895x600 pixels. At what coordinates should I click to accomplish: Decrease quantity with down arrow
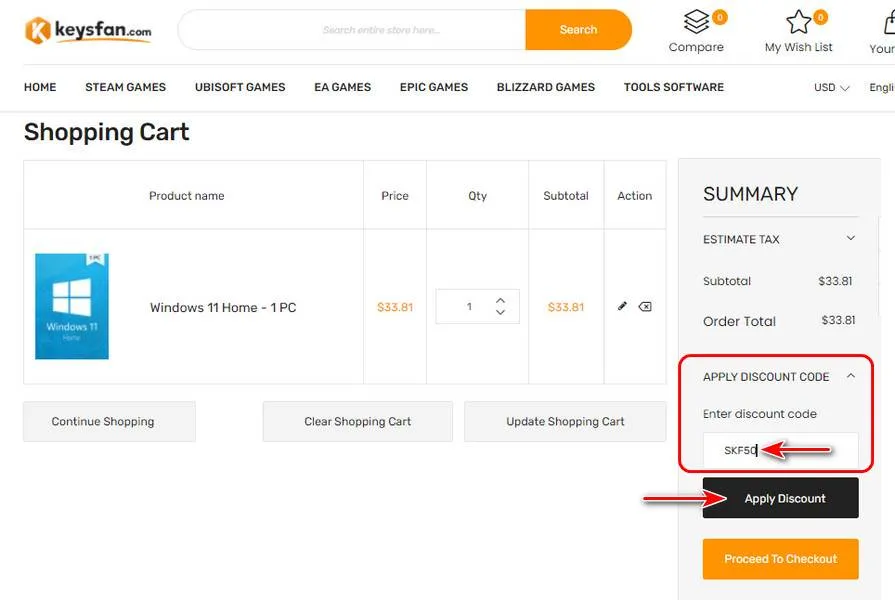click(x=500, y=313)
